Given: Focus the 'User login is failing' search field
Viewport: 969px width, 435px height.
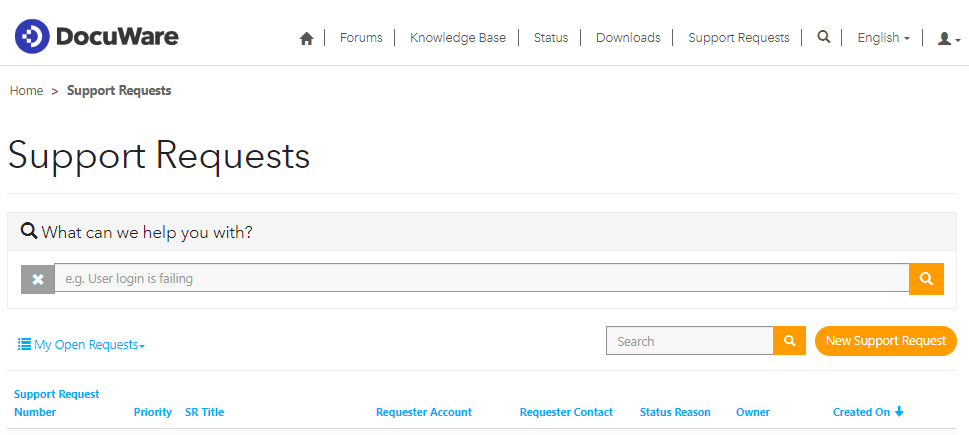Looking at the screenshot, I should pos(481,279).
